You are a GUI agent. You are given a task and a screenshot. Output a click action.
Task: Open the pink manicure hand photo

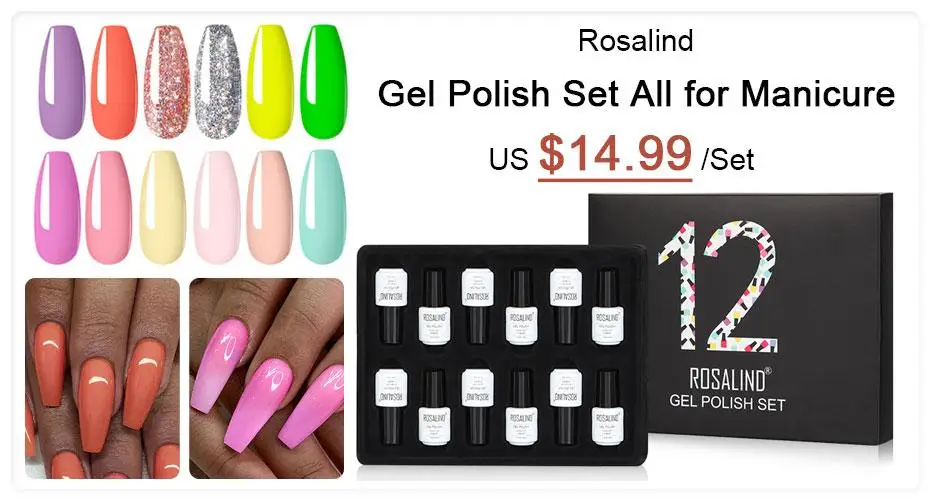coord(266,378)
